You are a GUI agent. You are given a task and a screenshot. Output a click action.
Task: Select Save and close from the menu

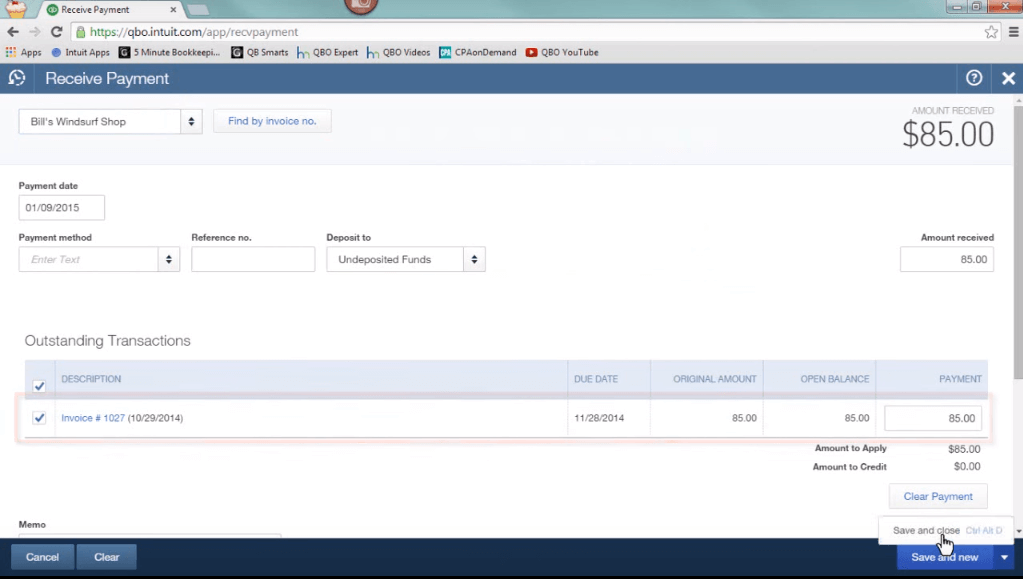pos(924,530)
